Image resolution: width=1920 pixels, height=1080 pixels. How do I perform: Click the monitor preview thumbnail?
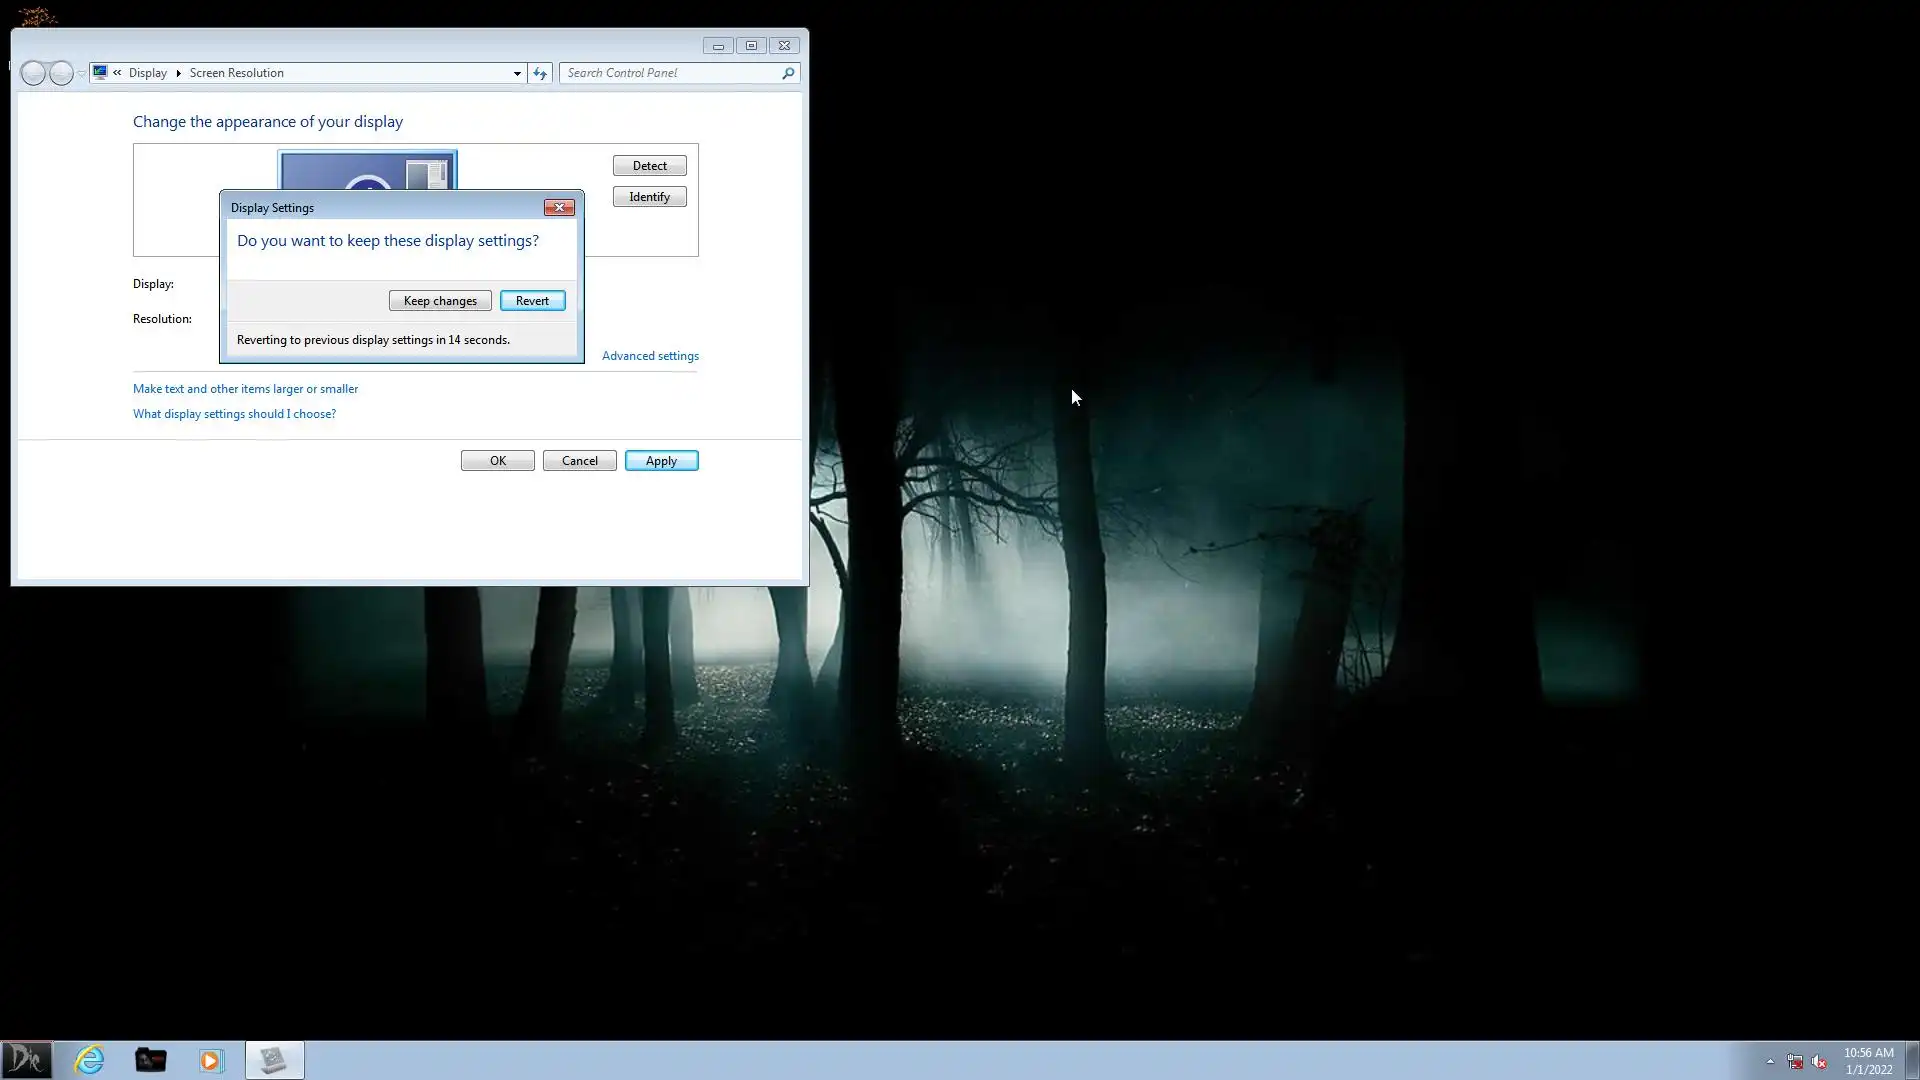click(x=367, y=171)
